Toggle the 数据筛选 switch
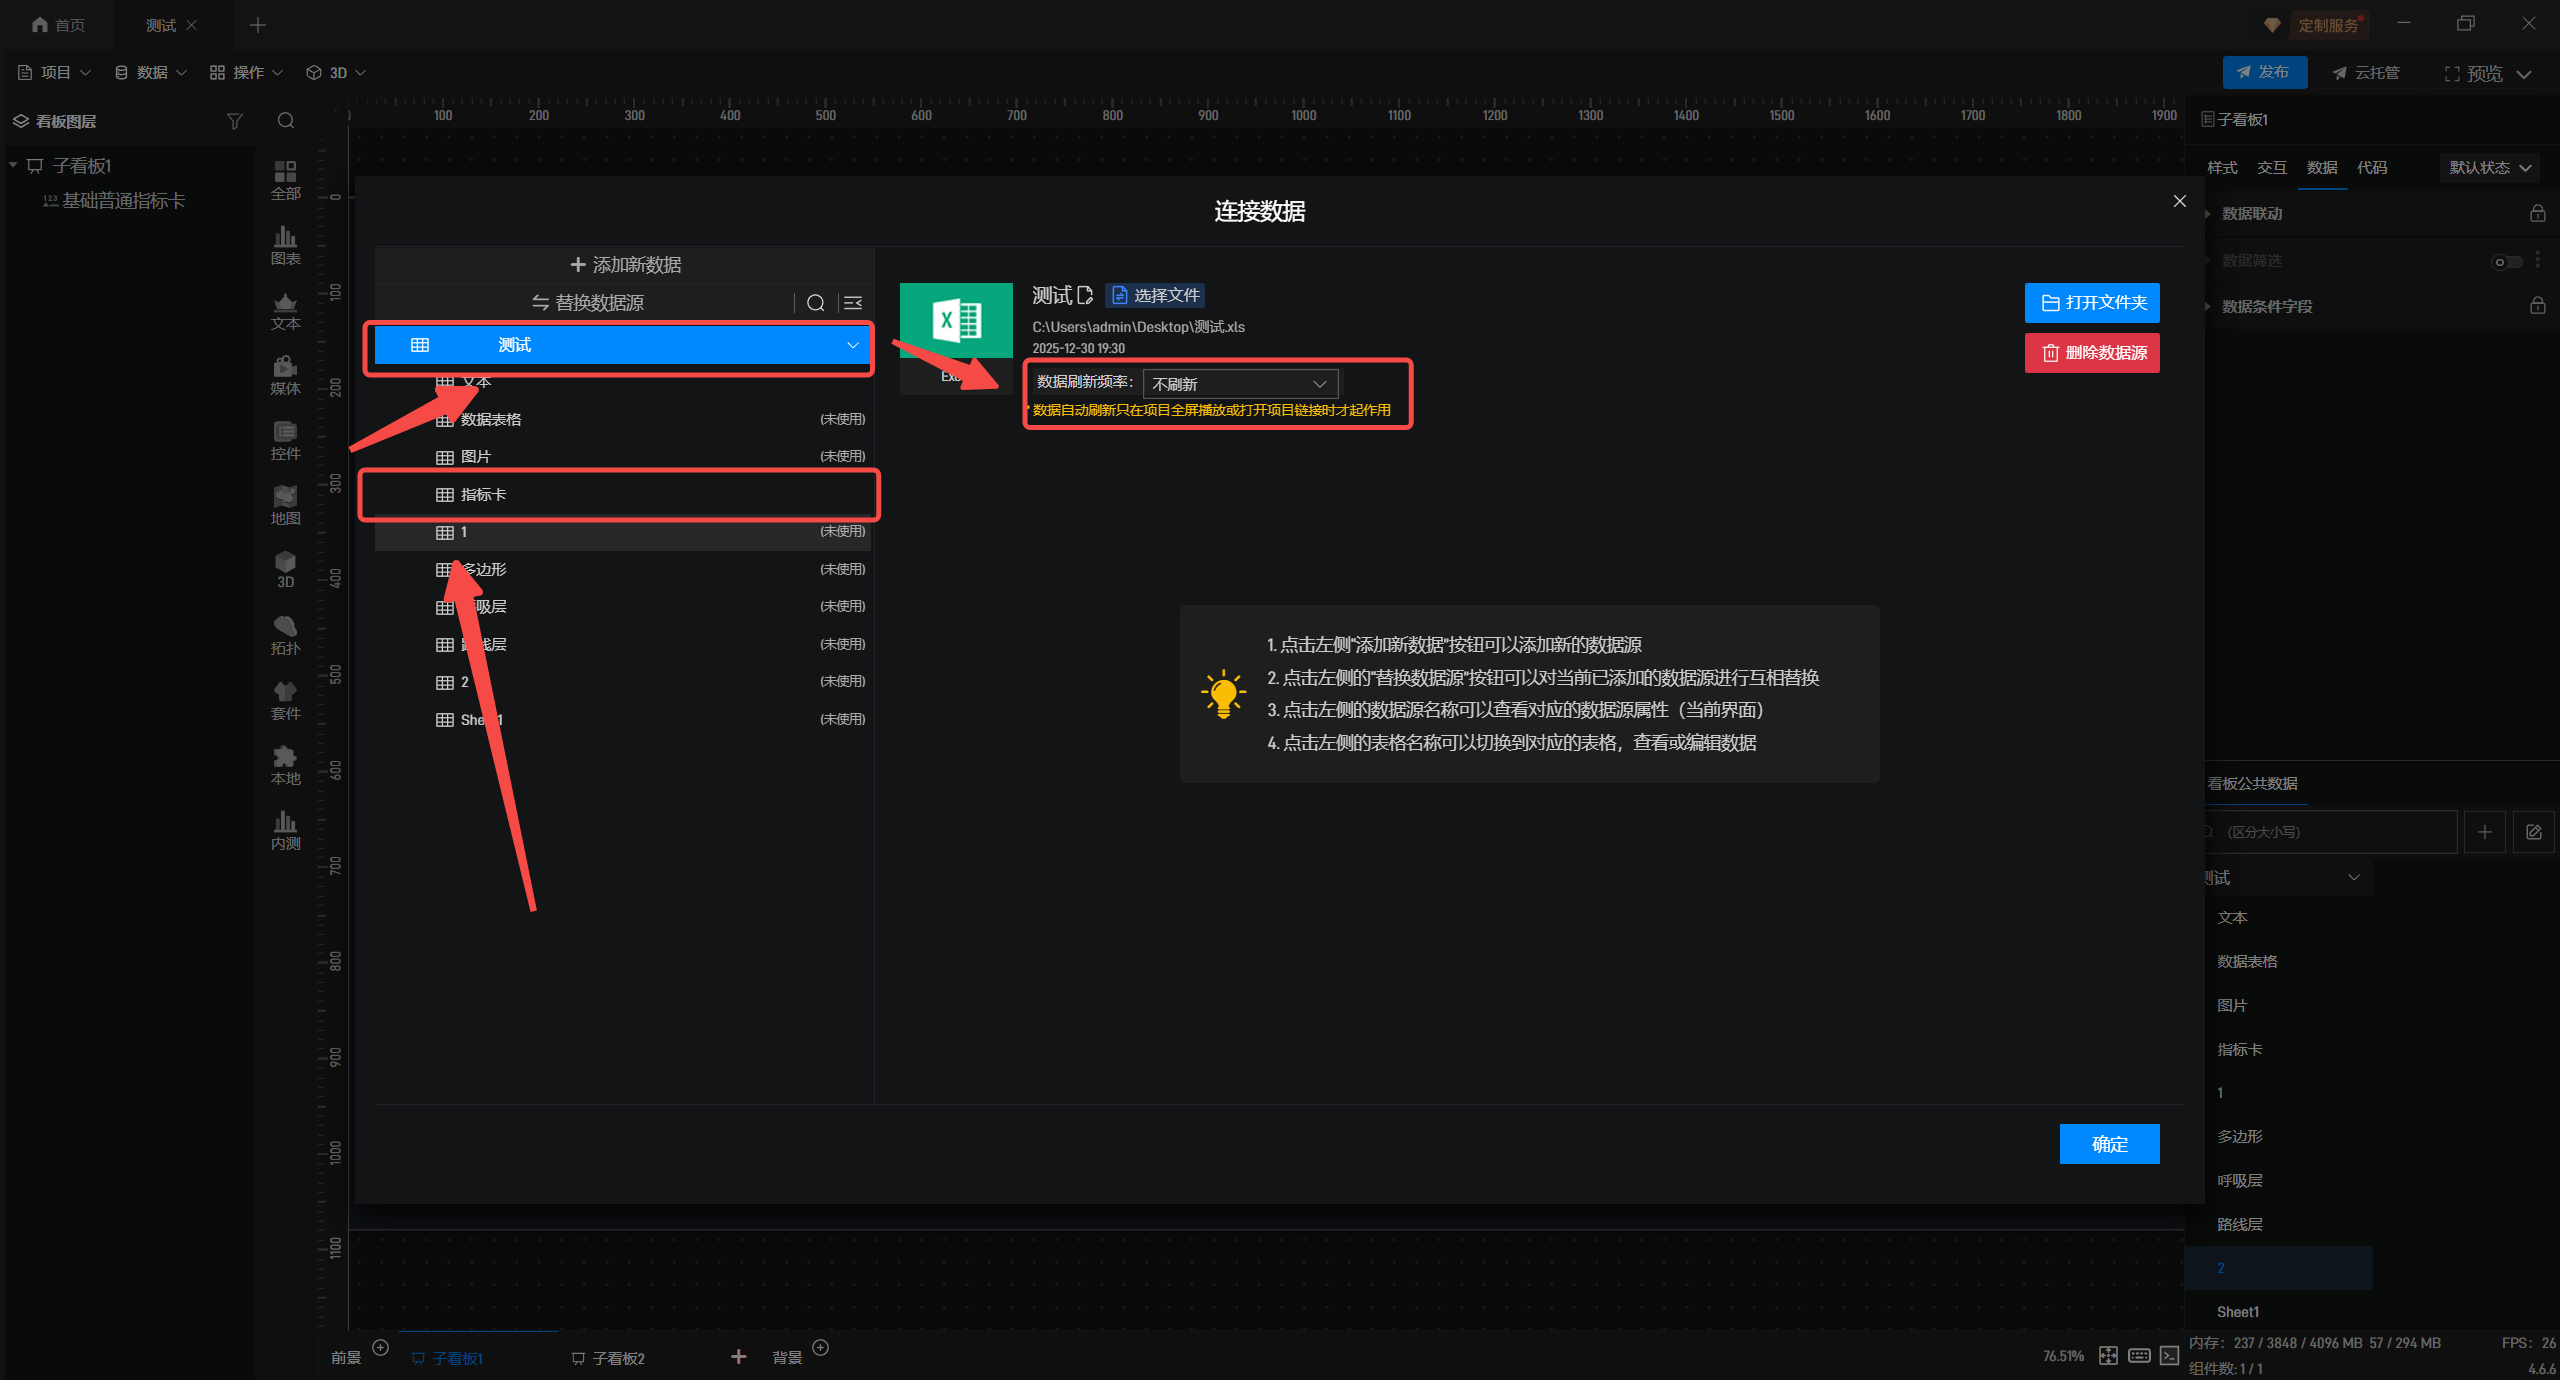2560x1380 pixels. click(2506, 261)
